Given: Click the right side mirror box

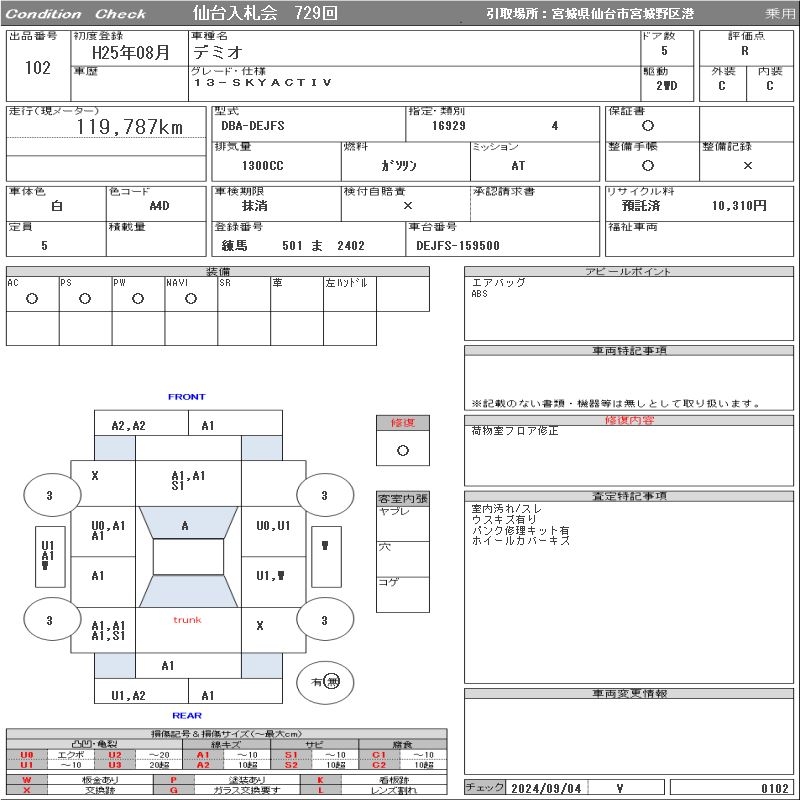Looking at the screenshot, I should [324, 545].
